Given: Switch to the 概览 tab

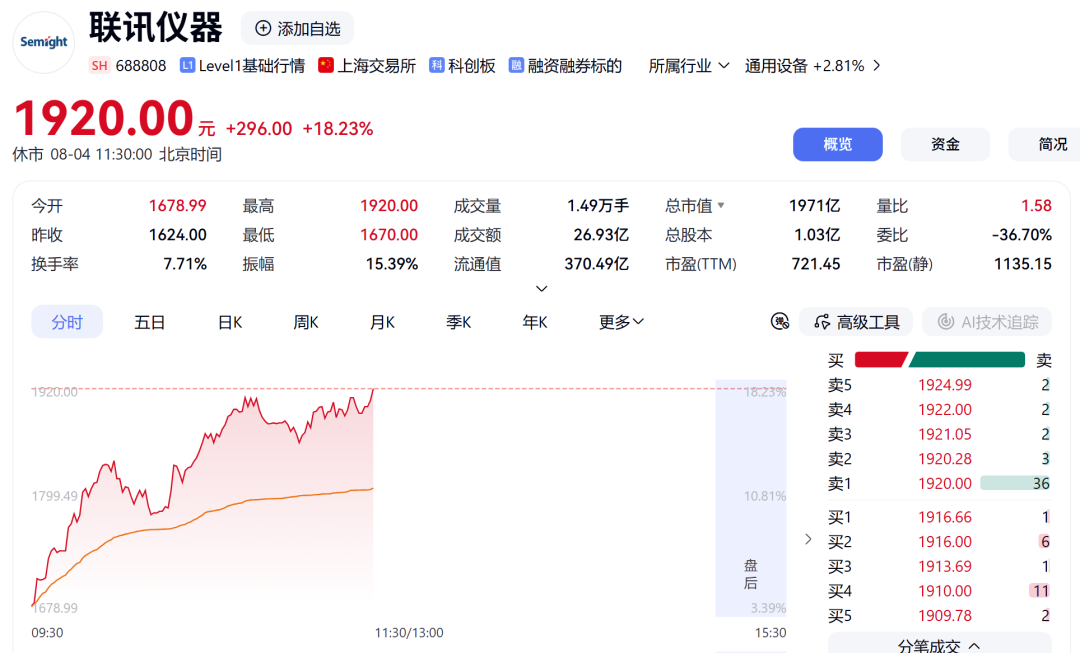Looking at the screenshot, I should 838,144.
